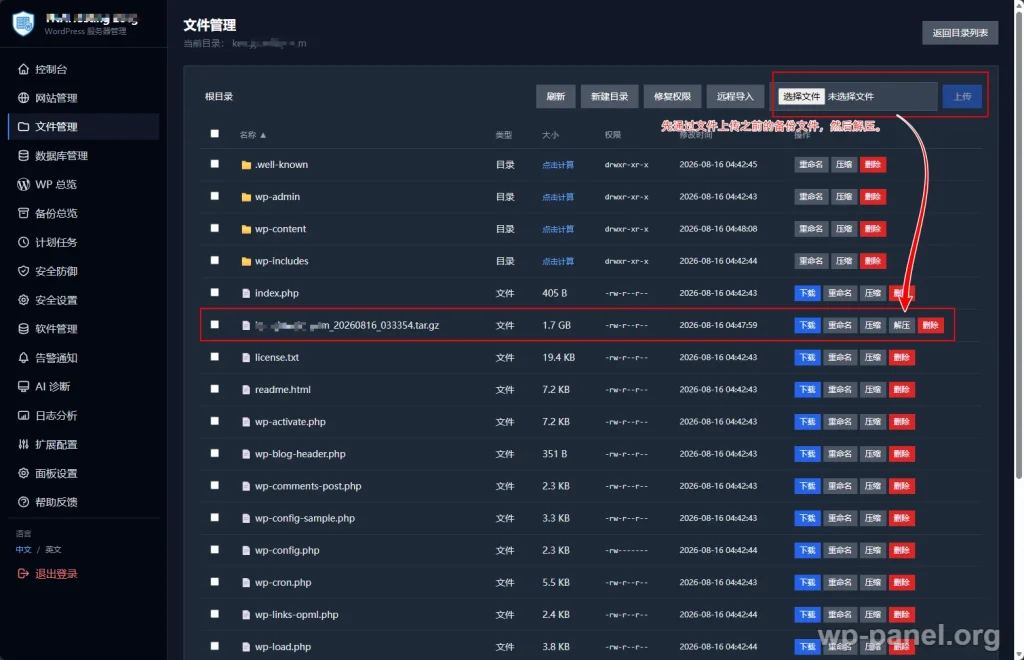Click the 退出登录 logout icon
1024x660 pixels.
(24, 574)
